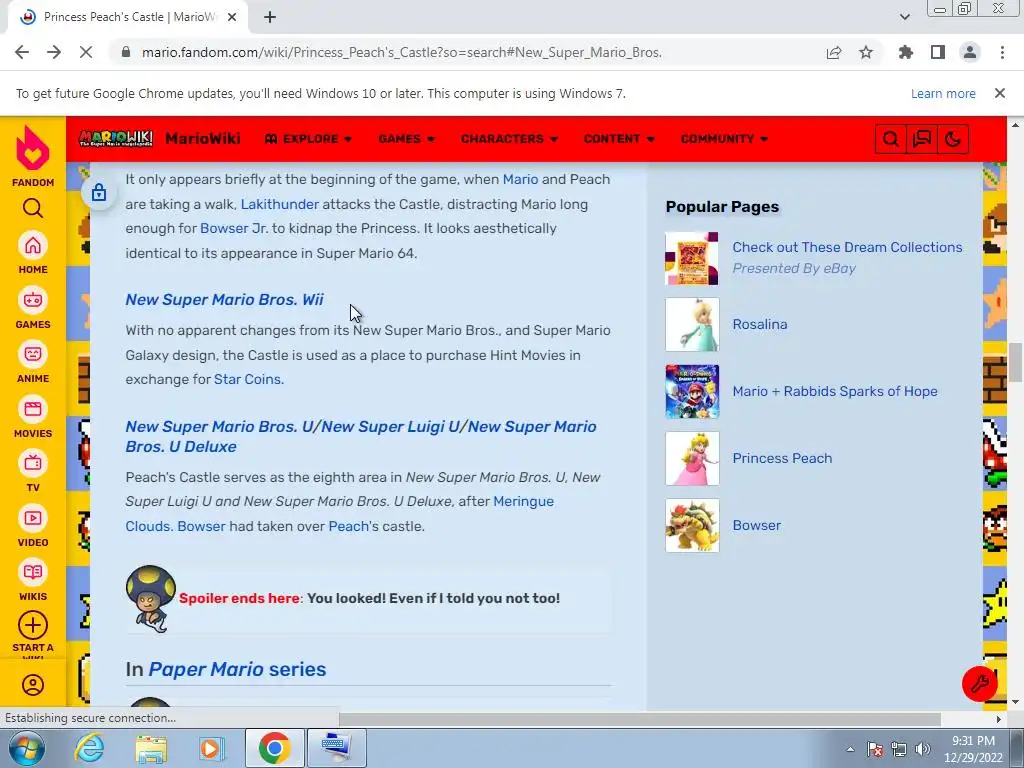Close the Princess Peach's Castle tab
1024x768 pixels.
point(232,17)
